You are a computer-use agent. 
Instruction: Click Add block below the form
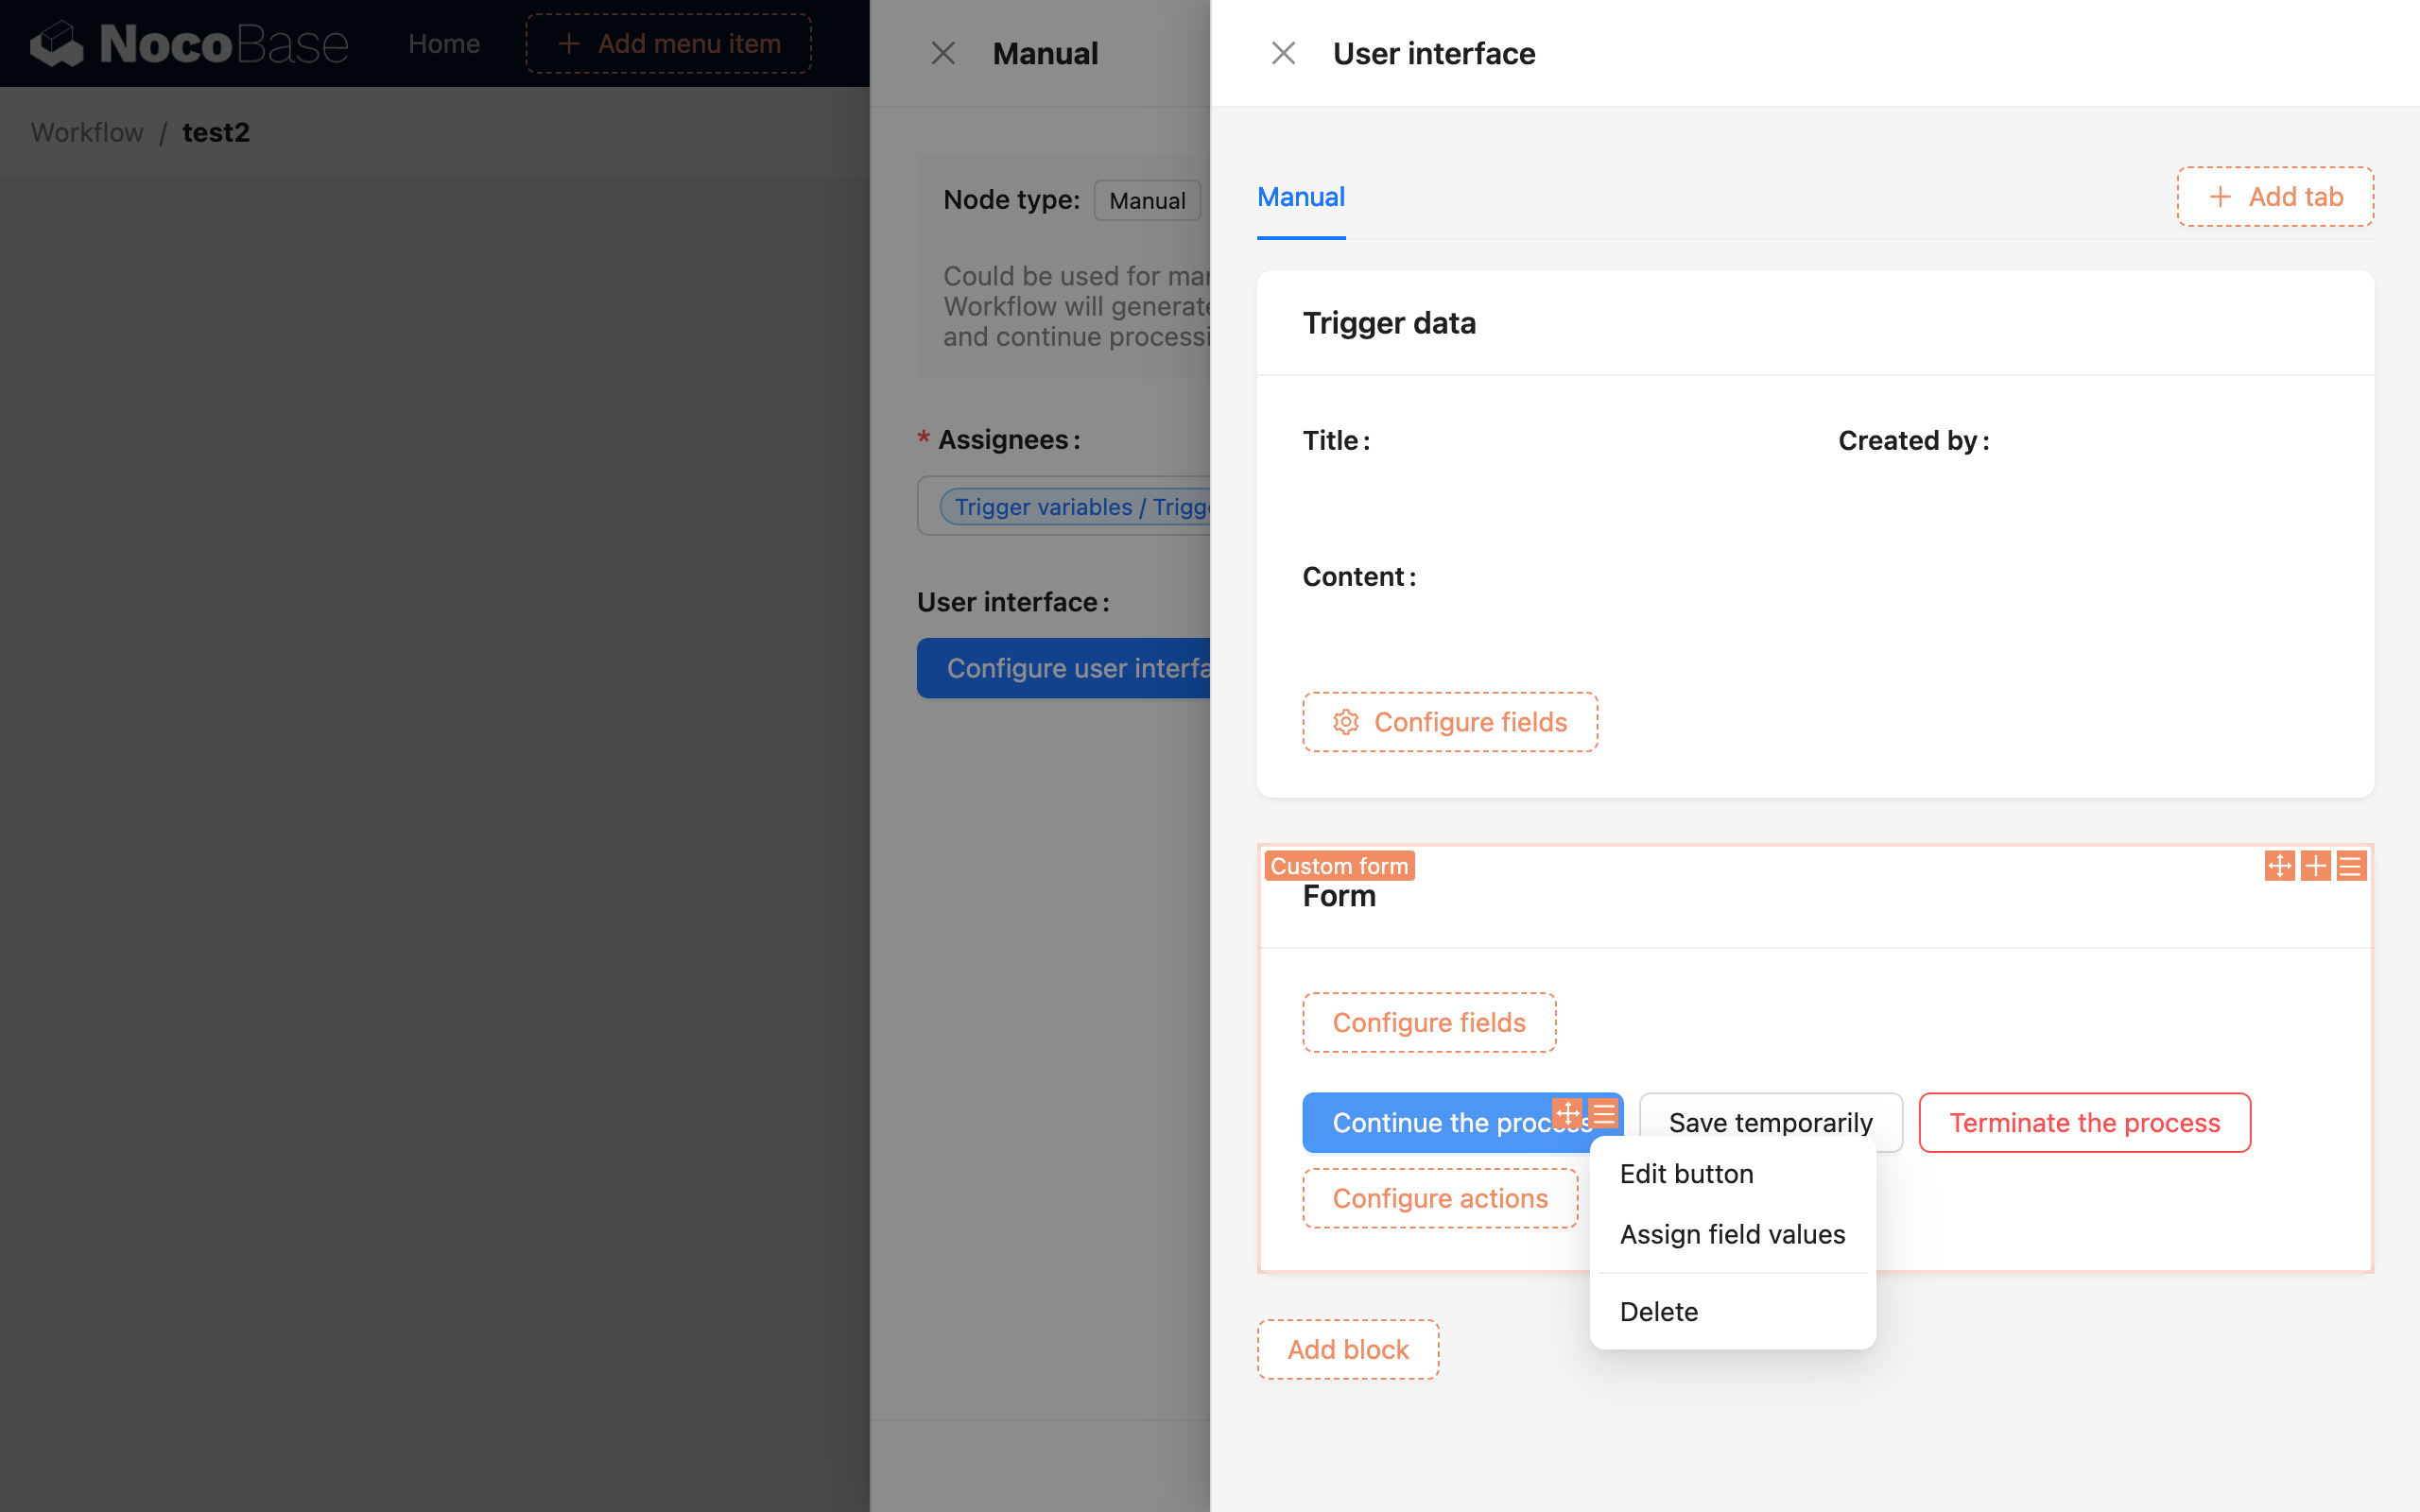point(1348,1349)
